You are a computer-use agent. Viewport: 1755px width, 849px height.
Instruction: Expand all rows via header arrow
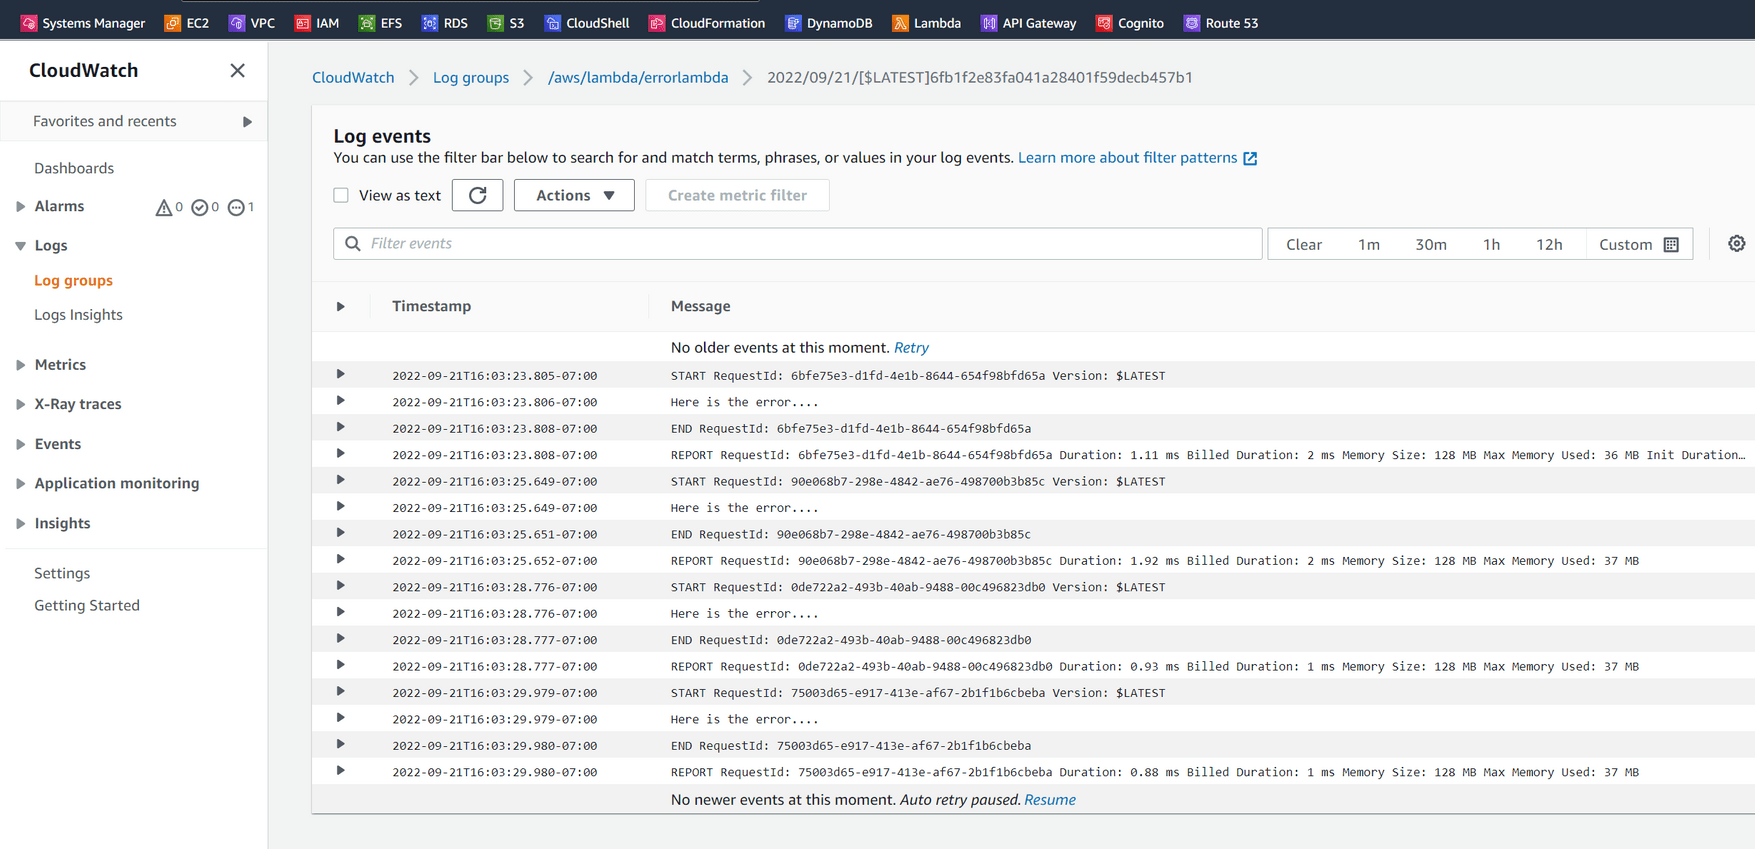coord(341,306)
